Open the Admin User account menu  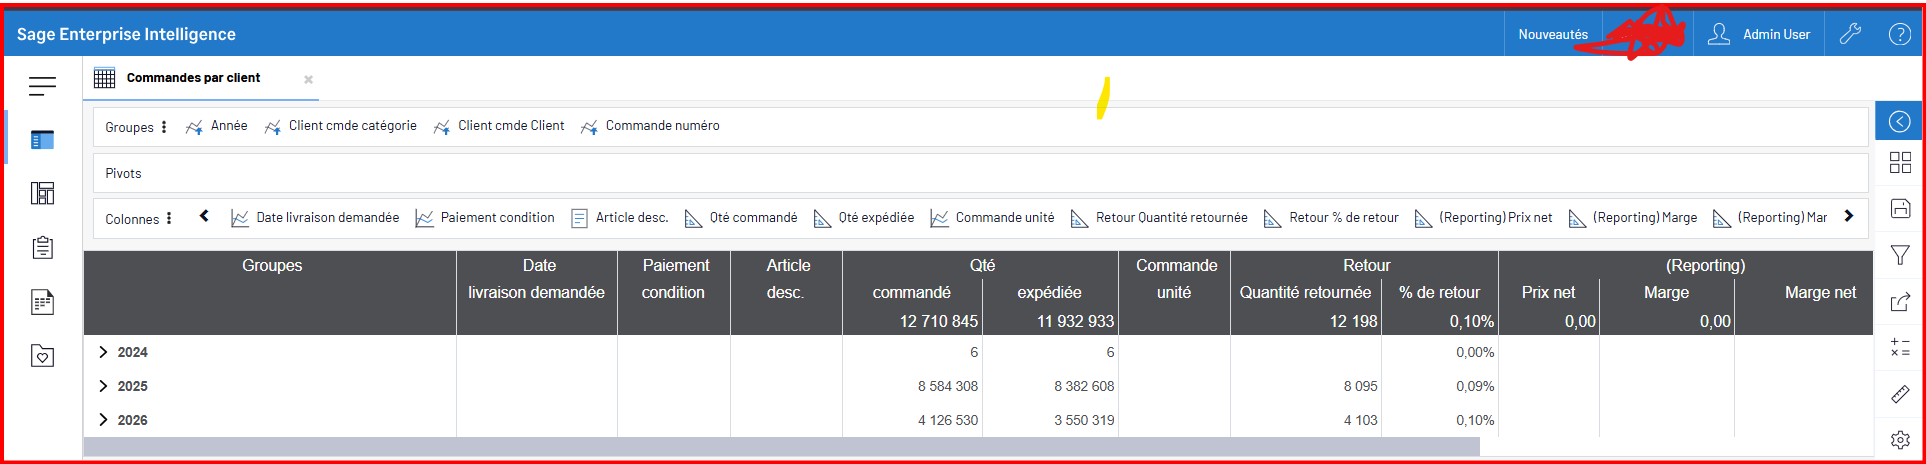coord(1760,34)
